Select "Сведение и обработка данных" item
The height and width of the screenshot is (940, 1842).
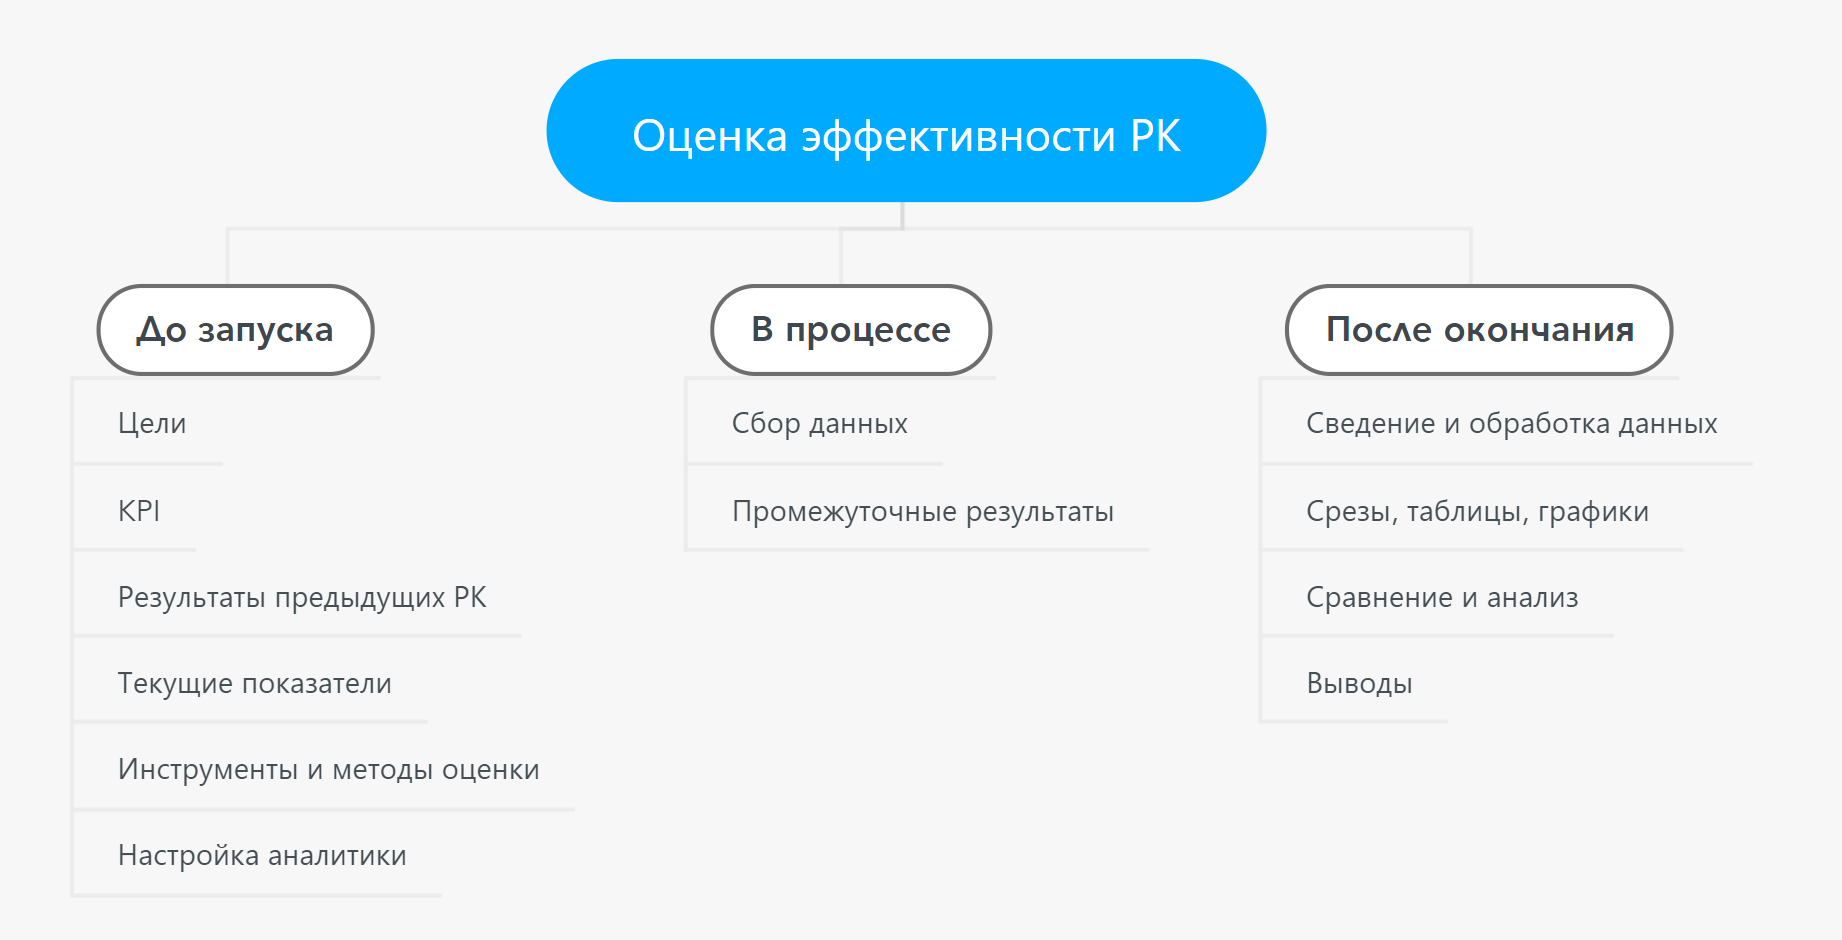point(1511,424)
